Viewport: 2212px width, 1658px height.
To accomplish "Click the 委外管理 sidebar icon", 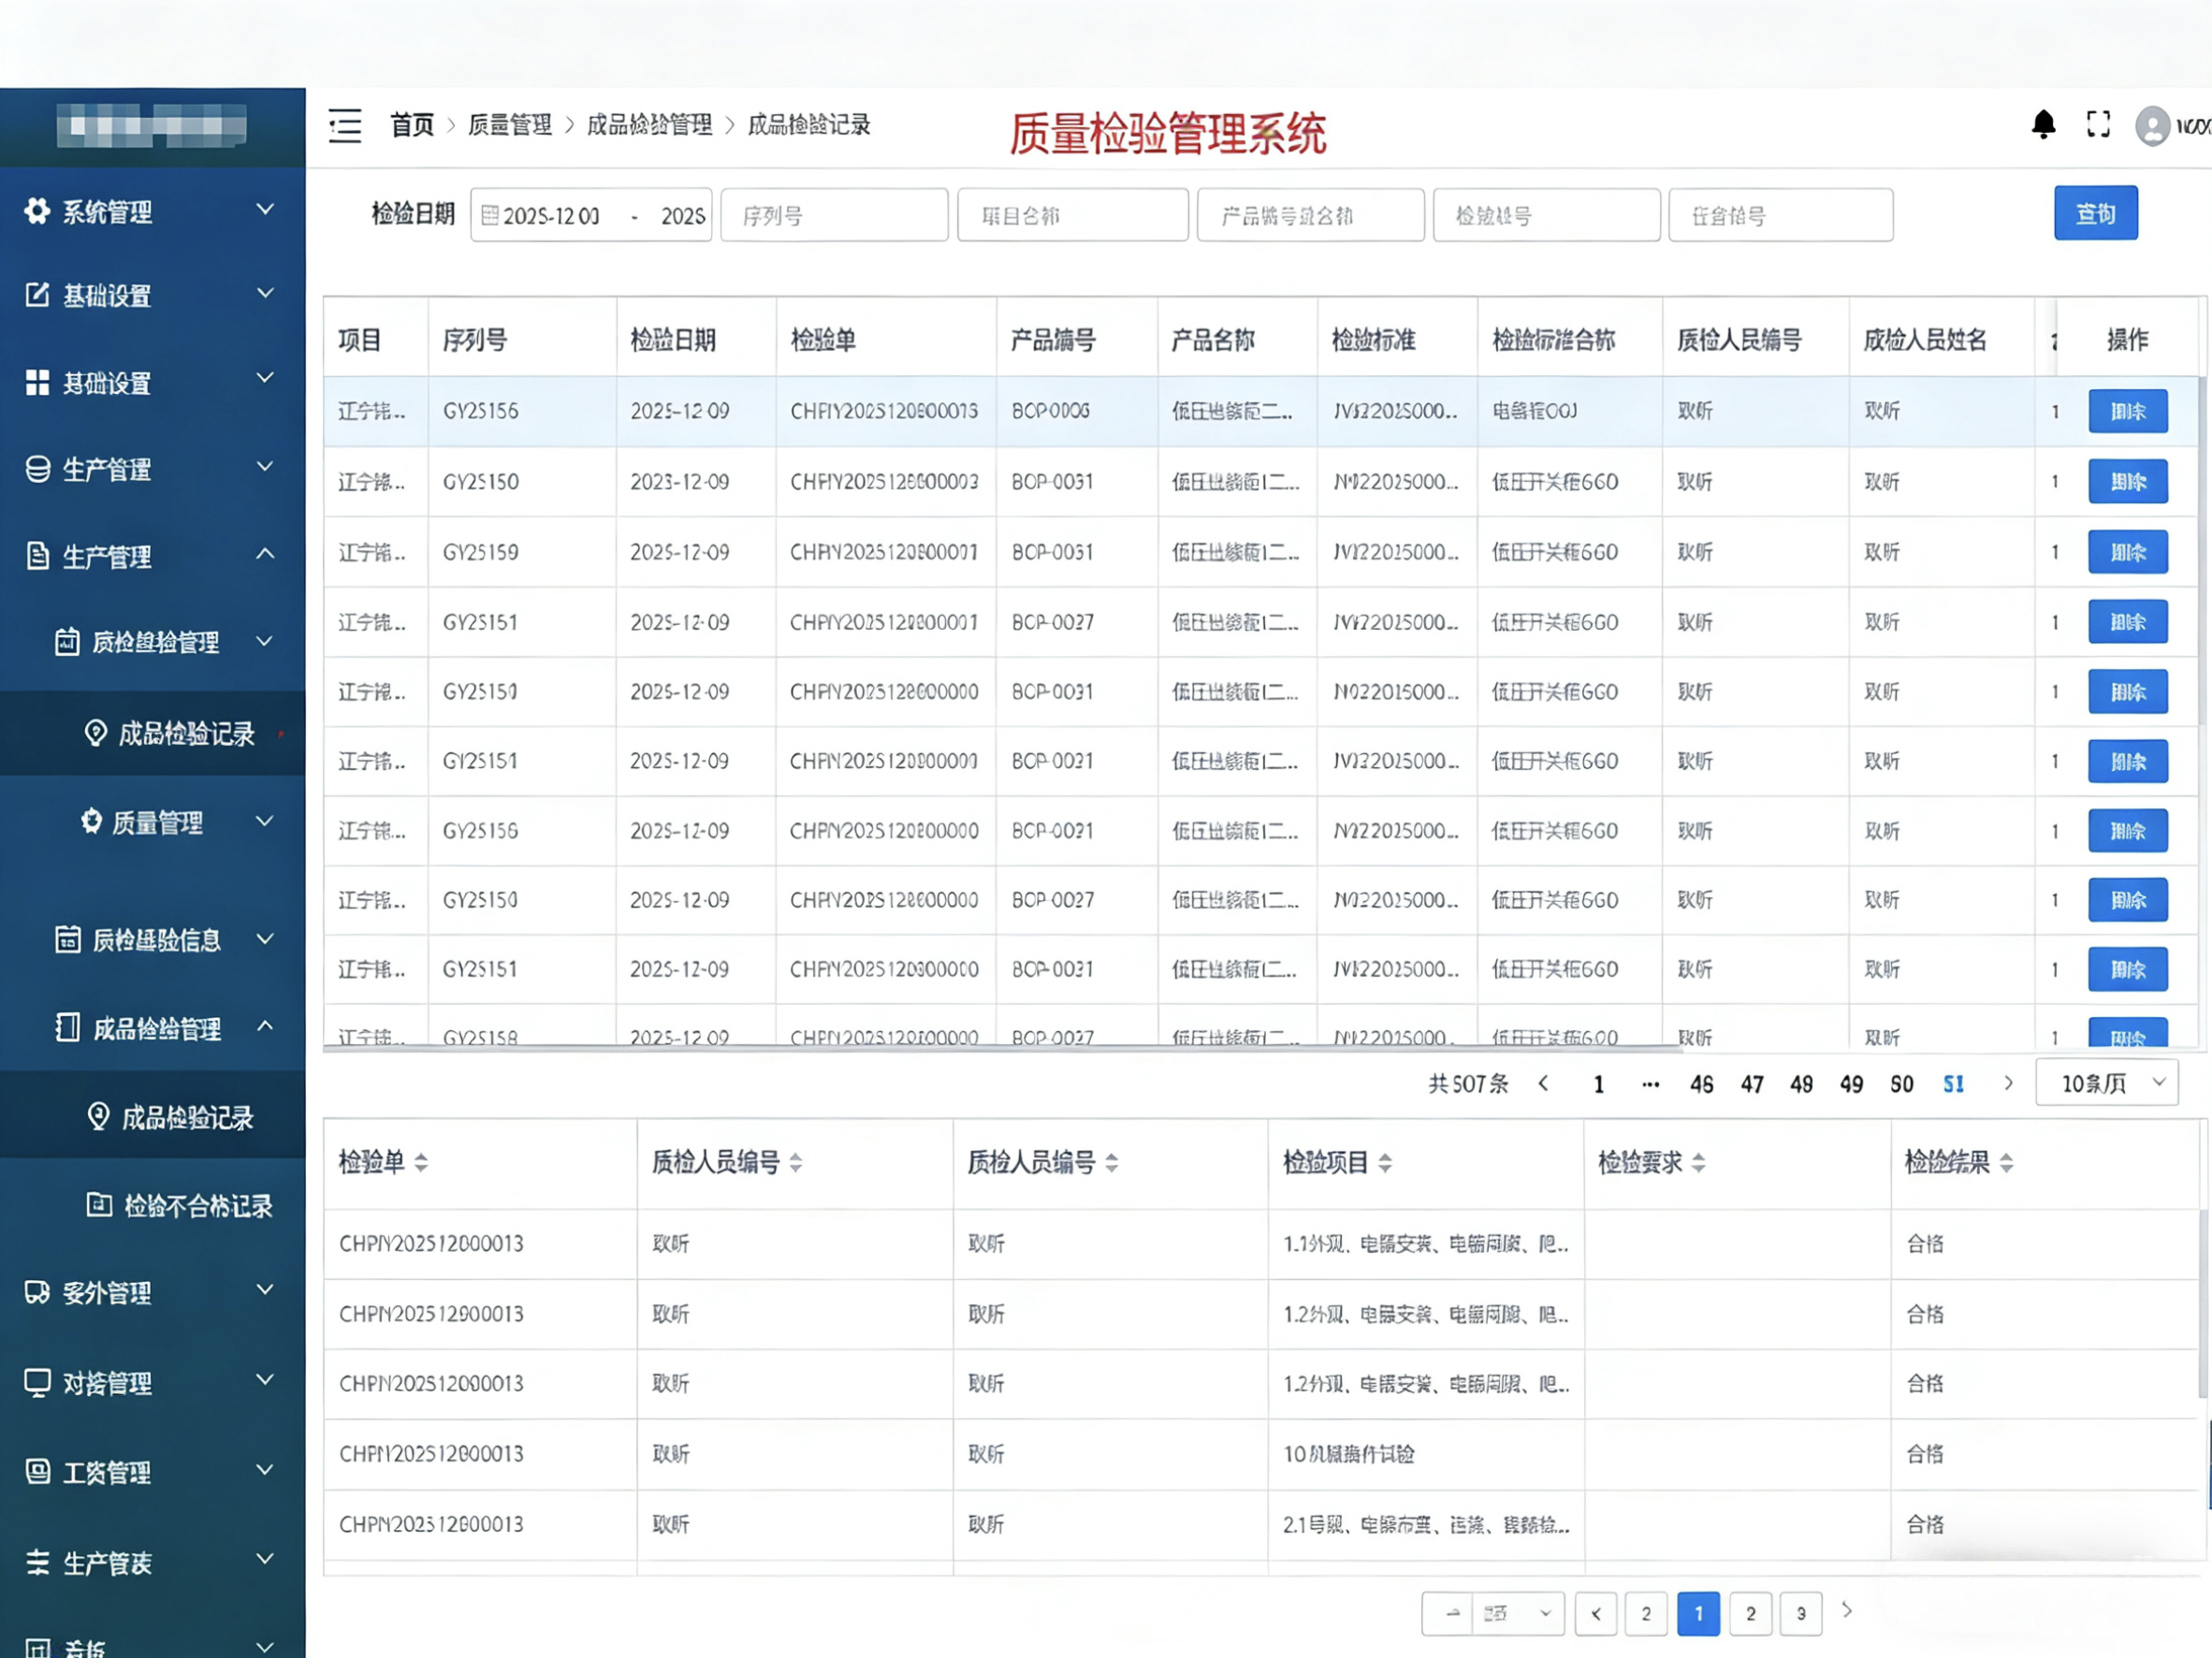I will pyautogui.click(x=37, y=1292).
